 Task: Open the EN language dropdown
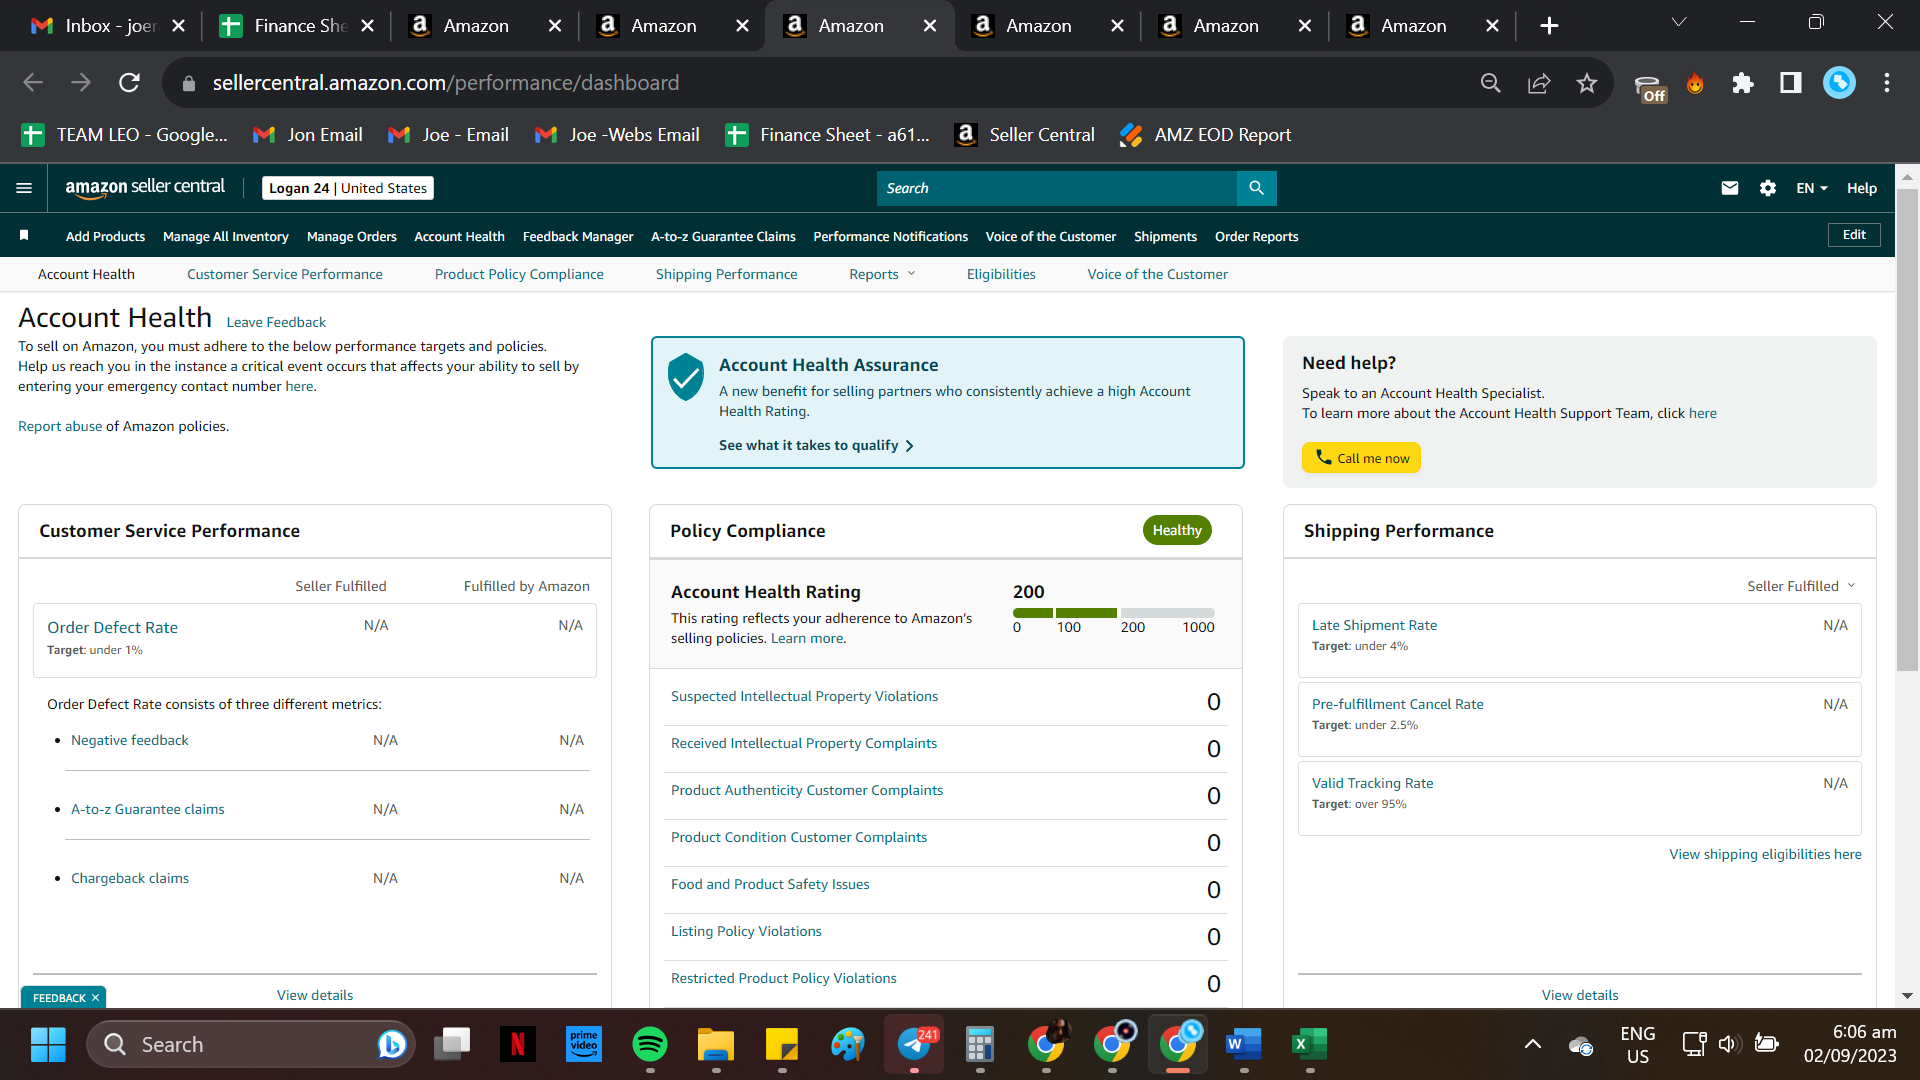click(x=1812, y=188)
